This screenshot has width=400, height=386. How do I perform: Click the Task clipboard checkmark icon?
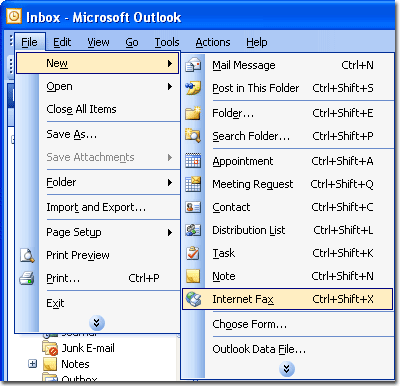pyautogui.click(x=193, y=253)
